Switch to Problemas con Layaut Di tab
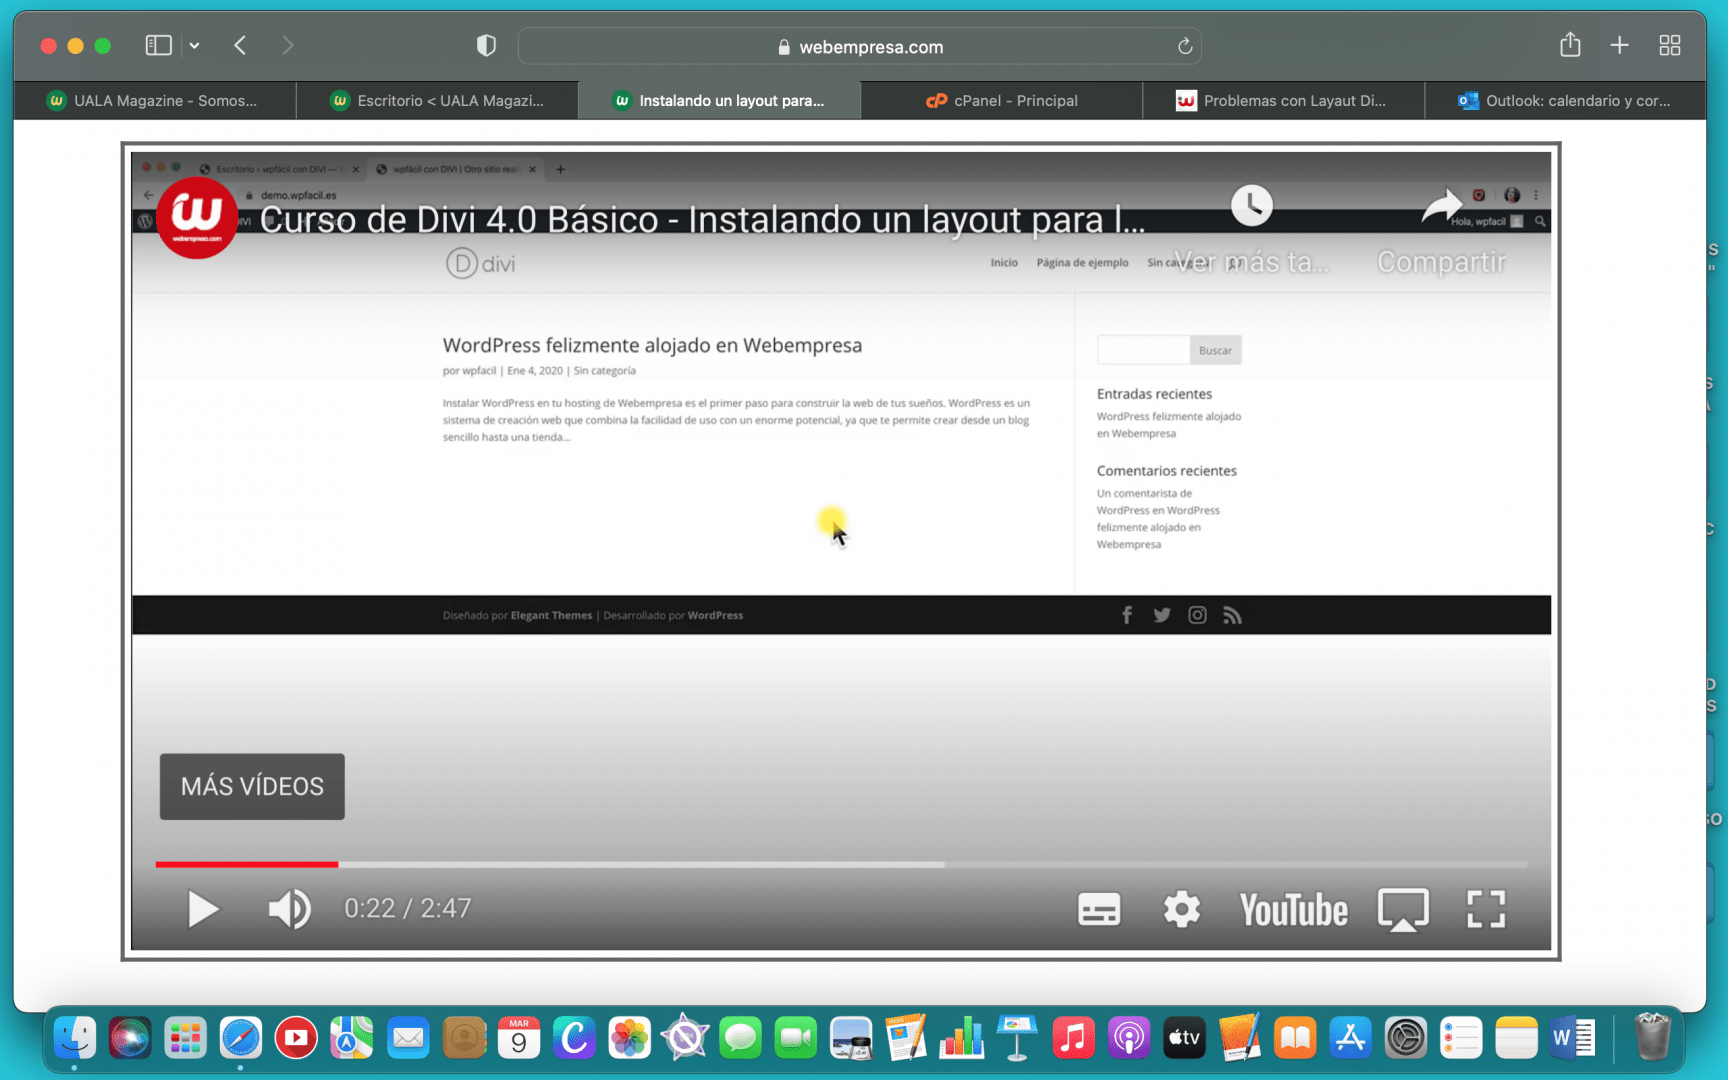The height and width of the screenshot is (1080, 1728). click(x=1283, y=100)
